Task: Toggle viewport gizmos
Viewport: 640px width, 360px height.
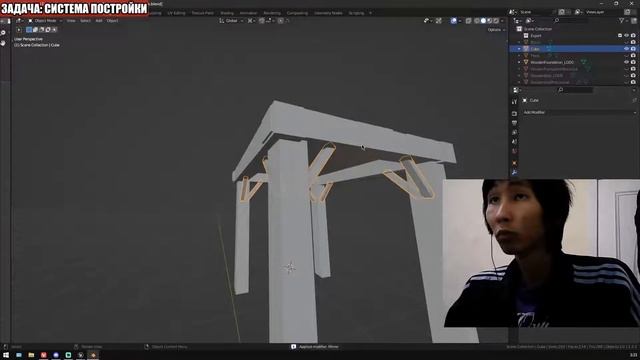Action: pyautogui.click(x=439, y=20)
